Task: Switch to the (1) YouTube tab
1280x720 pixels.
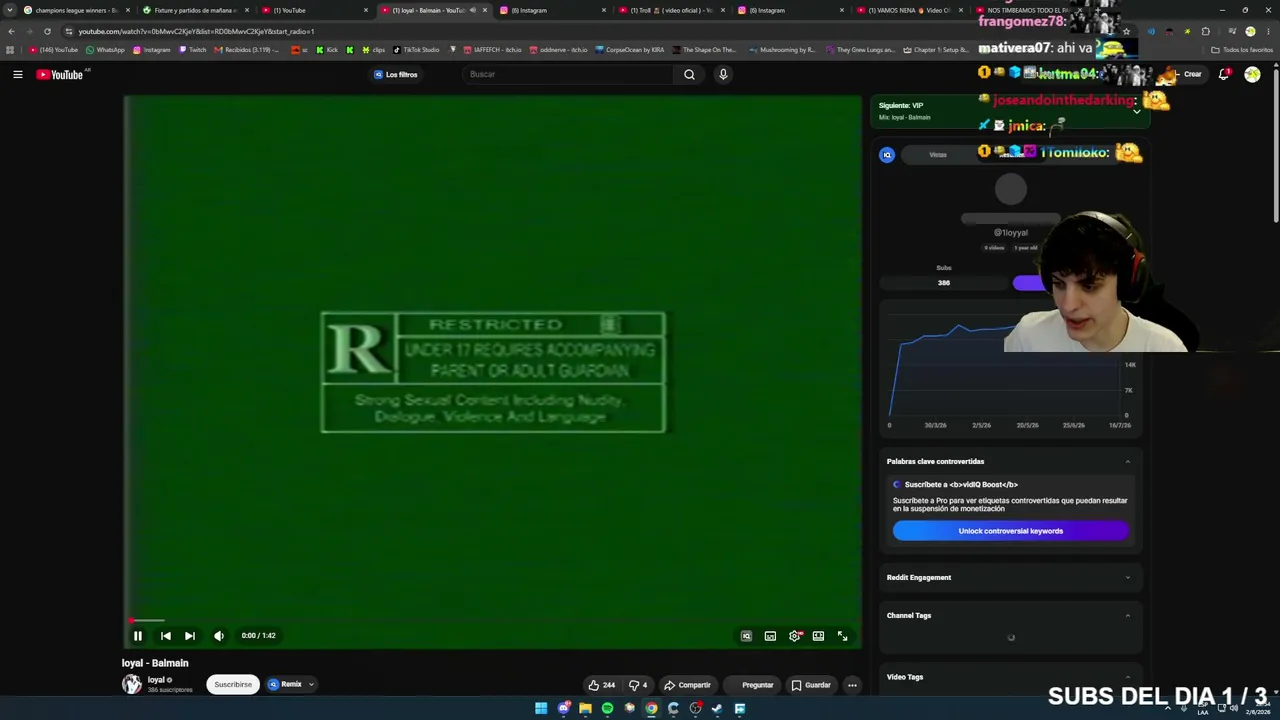Action: [x=314, y=10]
